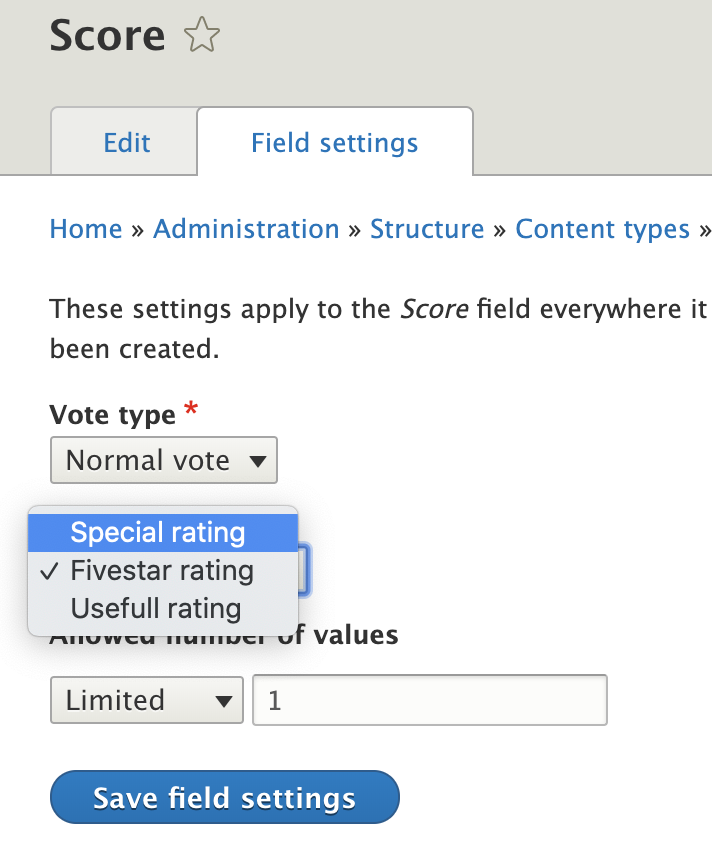Click the star shortcut icon beside Score

202,37
